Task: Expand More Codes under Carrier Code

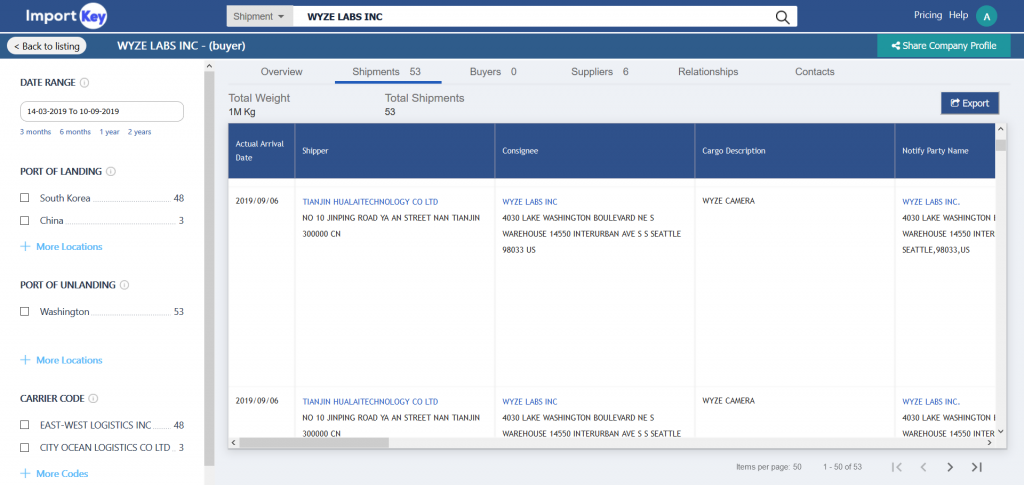Action: [54, 474]
